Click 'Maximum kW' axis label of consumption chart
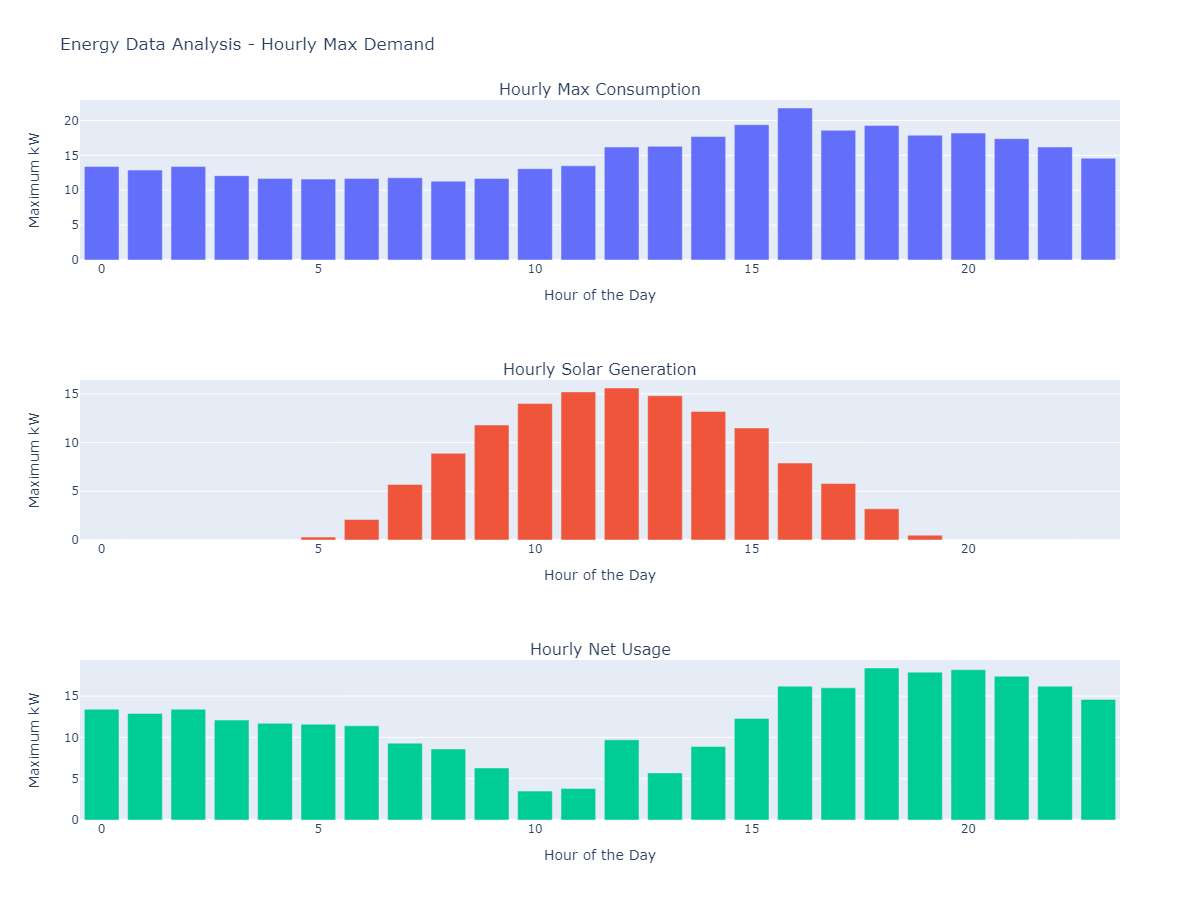 35,180
